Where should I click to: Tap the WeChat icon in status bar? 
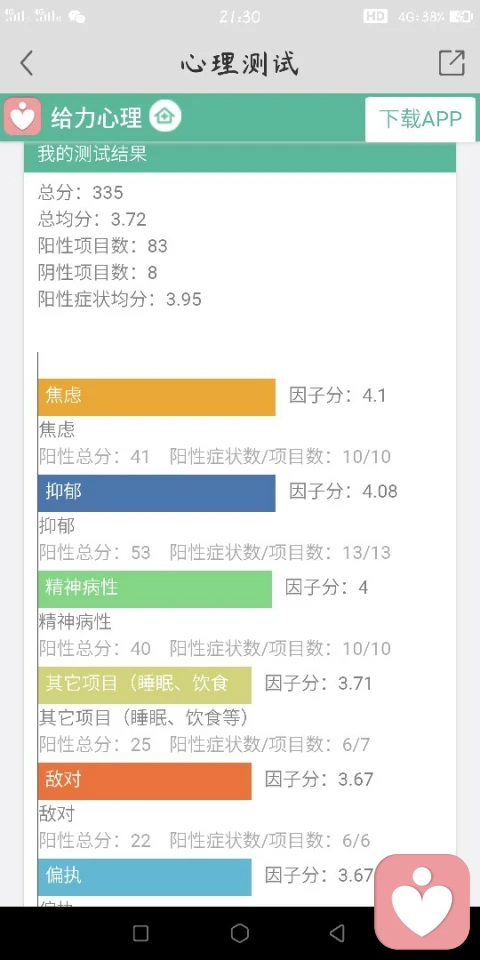[x=77, y=17]
